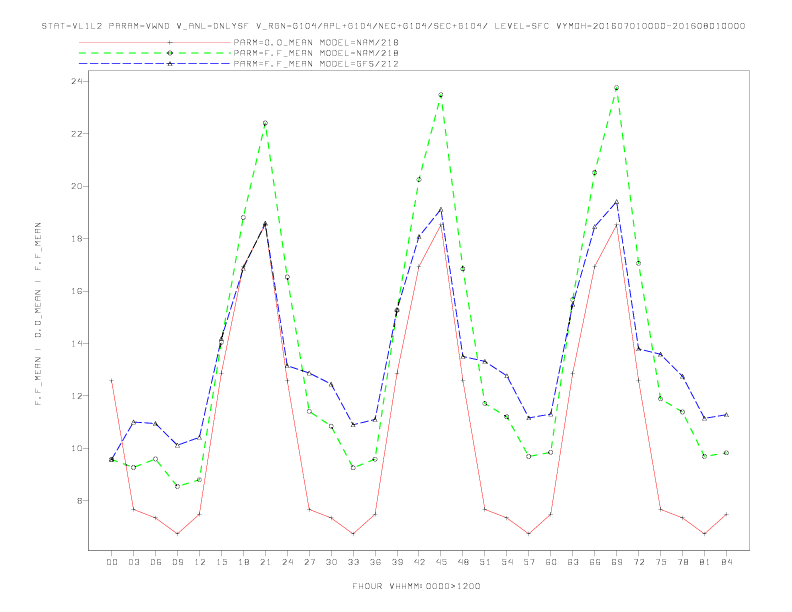Click x-axis tick label 63
Screen dimensions: 792x612
(x=573, y=562)
